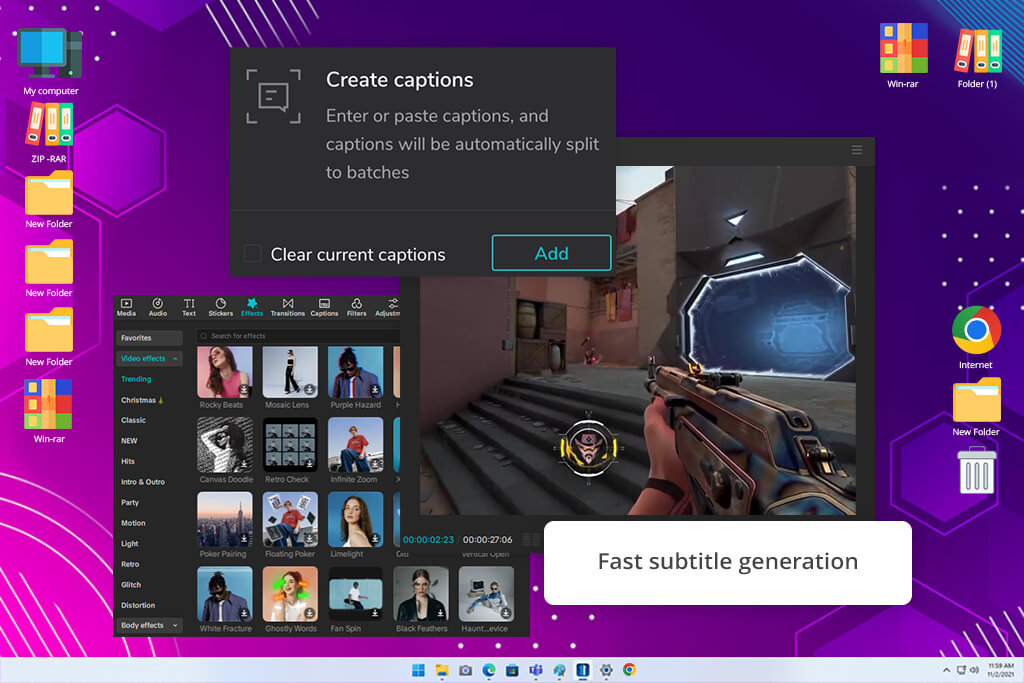
Task: Select the Motion effects category
Action: pos(133,523)
